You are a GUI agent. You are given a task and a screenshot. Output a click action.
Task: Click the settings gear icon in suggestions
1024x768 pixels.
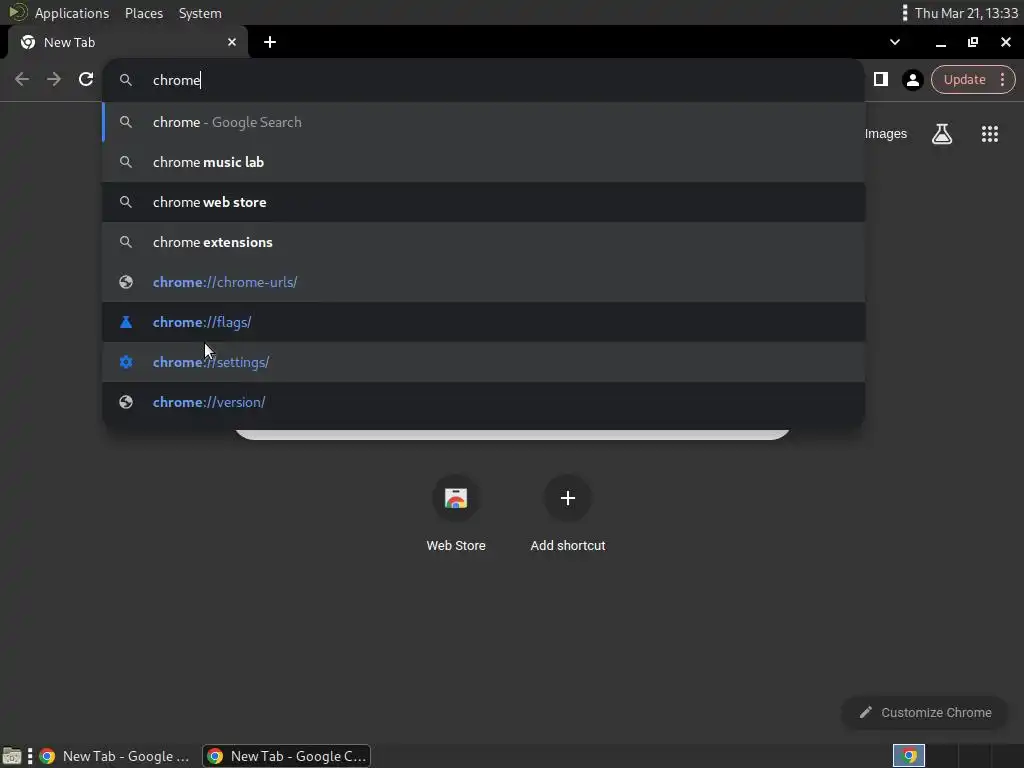click(126, 362)
